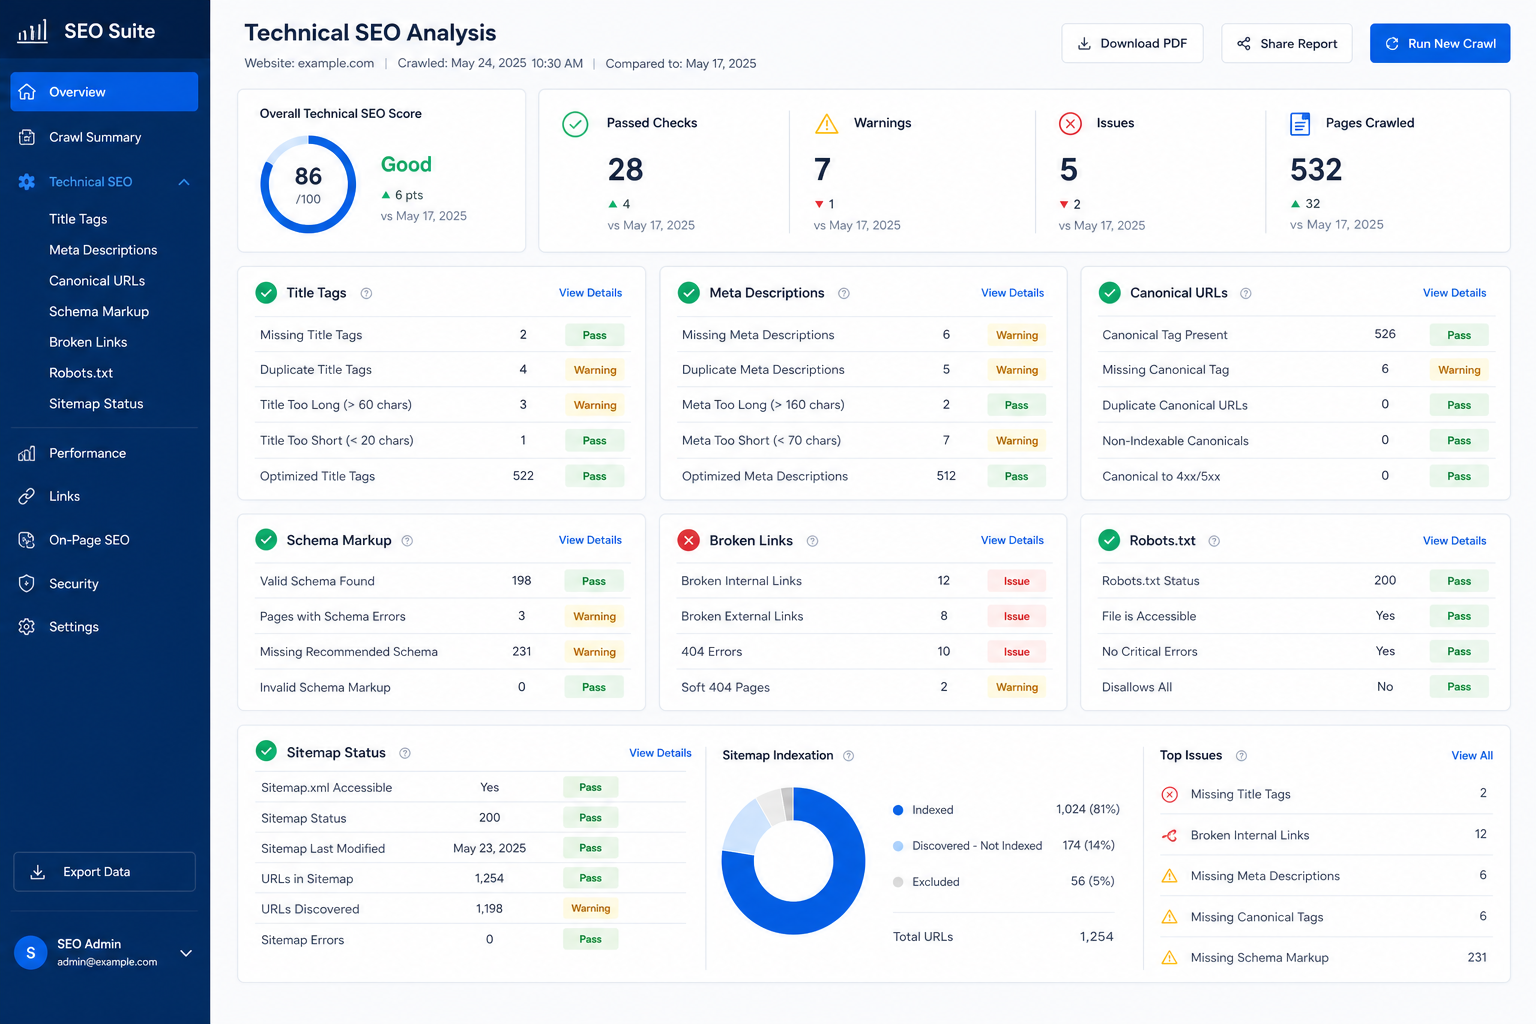Expand the SEO Admin account menu
Screen dimensions: 1536x1024
coord(186,953)
